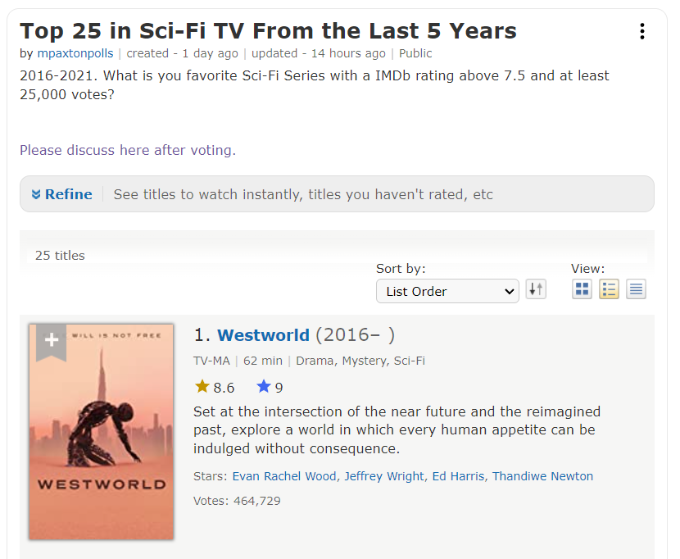Switch to grid view
Image resolution: width=680 pixels, height=559 pixels.
pyautogui.click(x=582, y=290)
